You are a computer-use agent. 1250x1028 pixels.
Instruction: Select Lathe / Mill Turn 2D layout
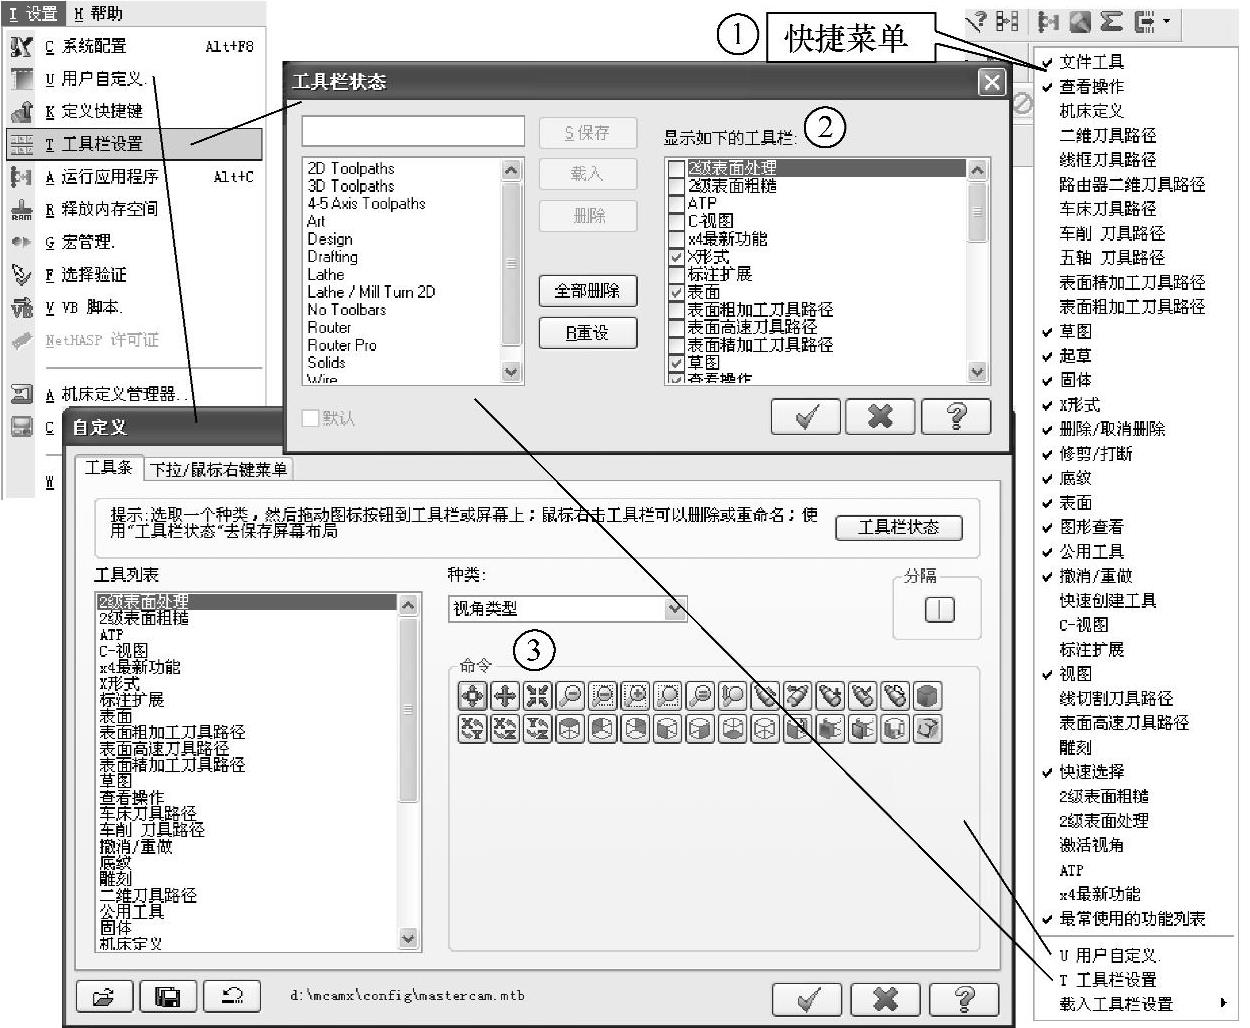coord(371,292)
